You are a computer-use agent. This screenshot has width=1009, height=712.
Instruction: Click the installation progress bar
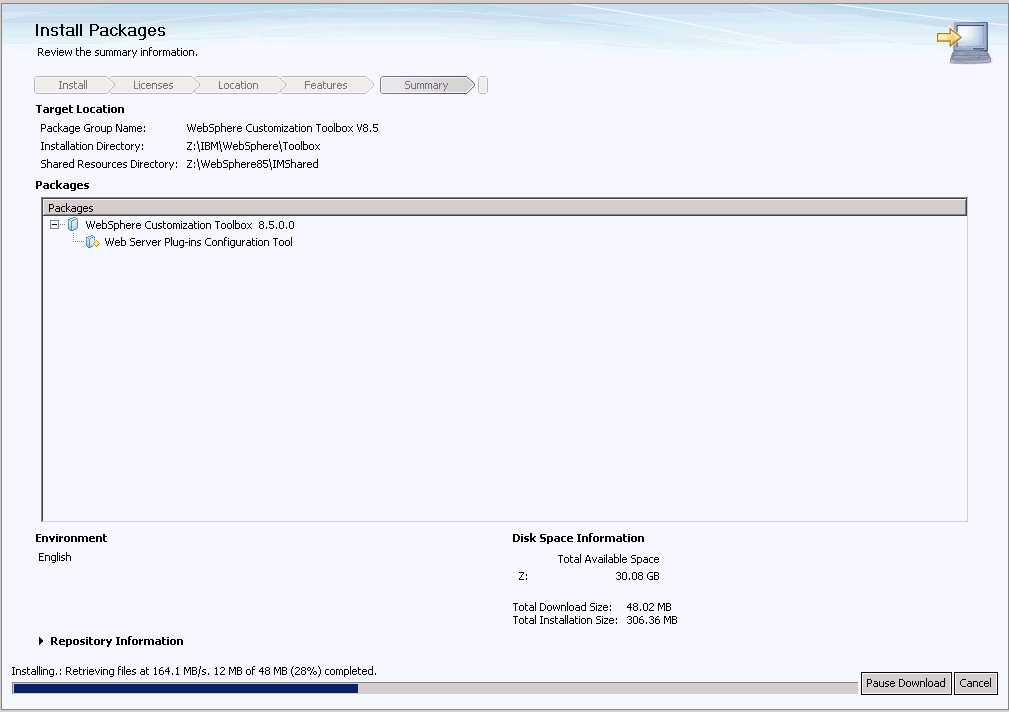point(436,688)
